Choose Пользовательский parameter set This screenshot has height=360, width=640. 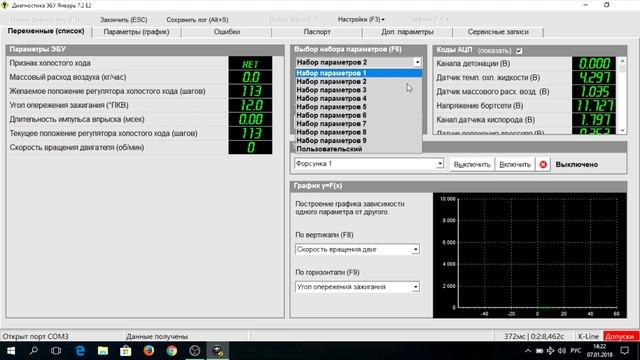coord(359,149)
